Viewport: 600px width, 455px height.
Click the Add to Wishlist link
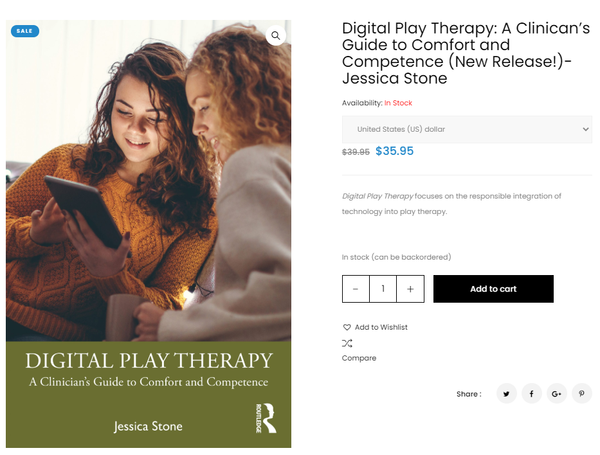(381, 327)
